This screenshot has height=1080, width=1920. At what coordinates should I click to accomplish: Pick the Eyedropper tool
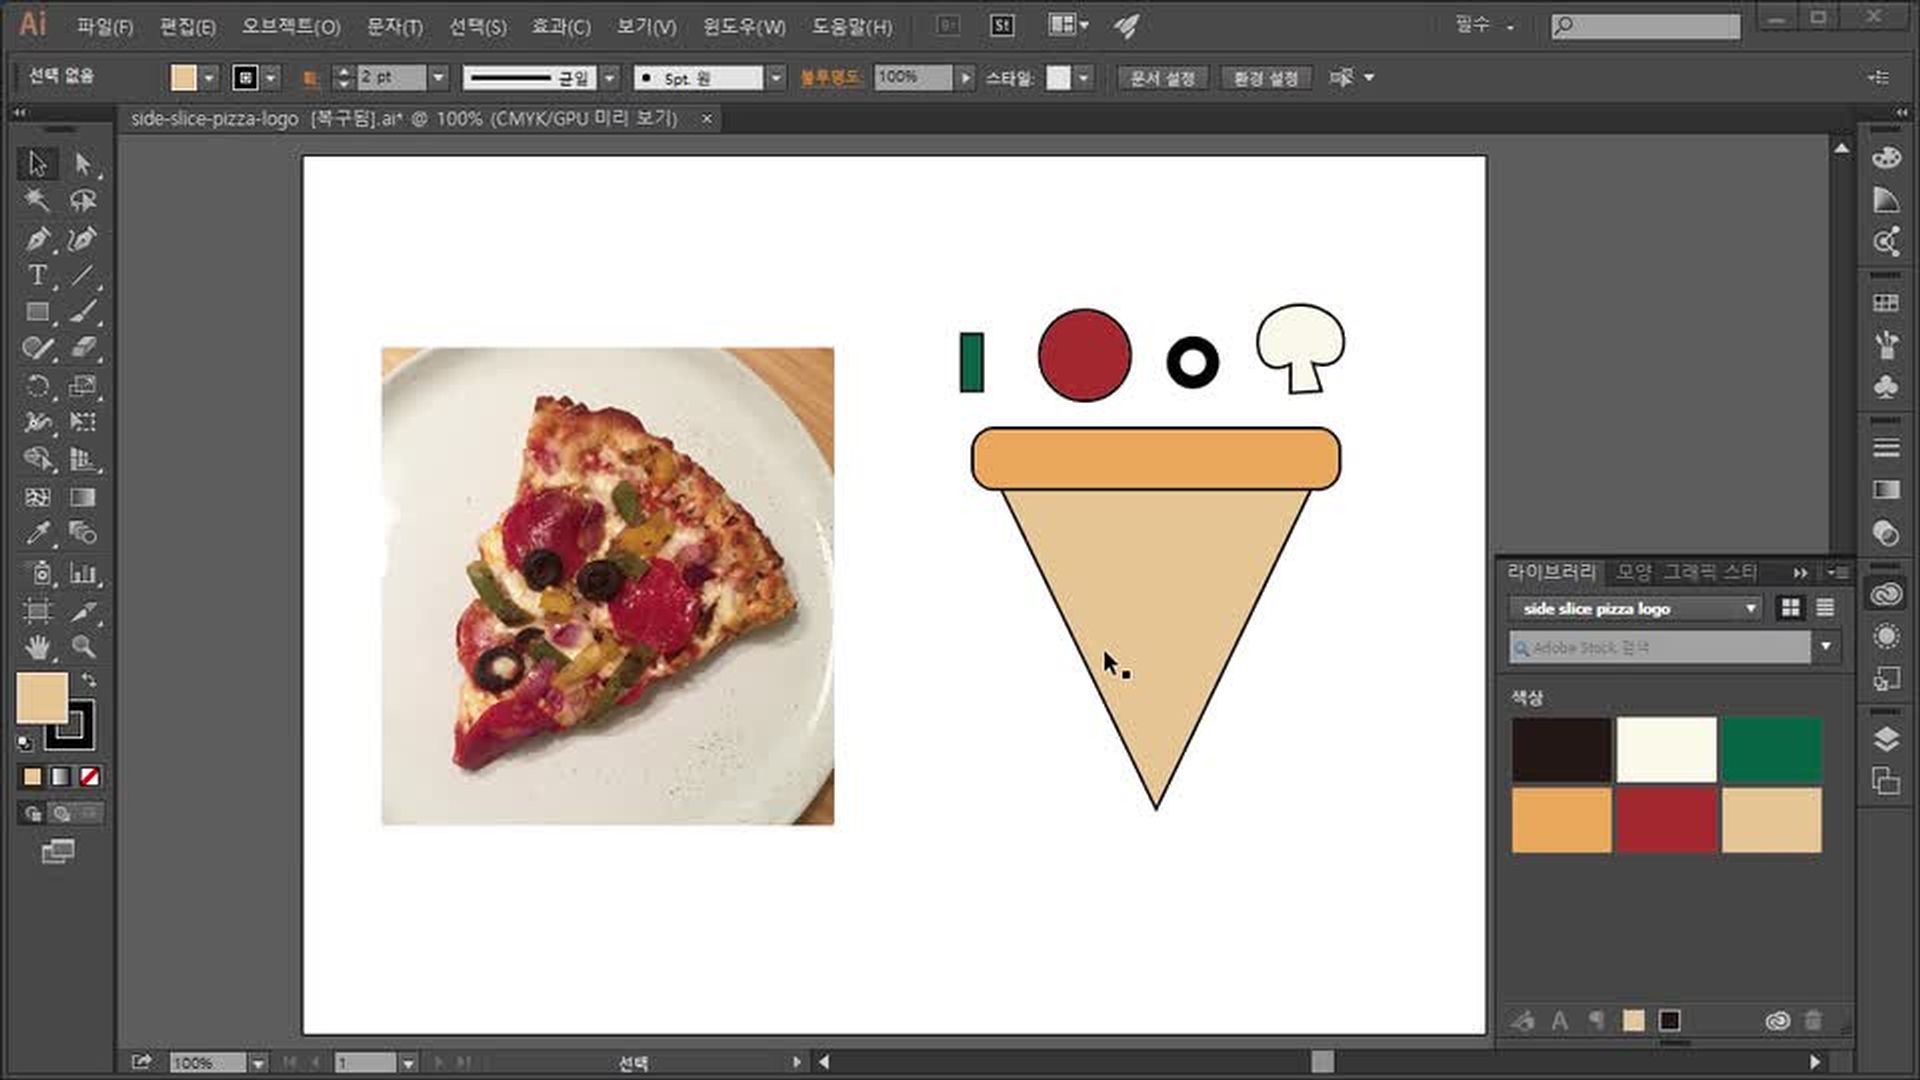coord(37,533)
